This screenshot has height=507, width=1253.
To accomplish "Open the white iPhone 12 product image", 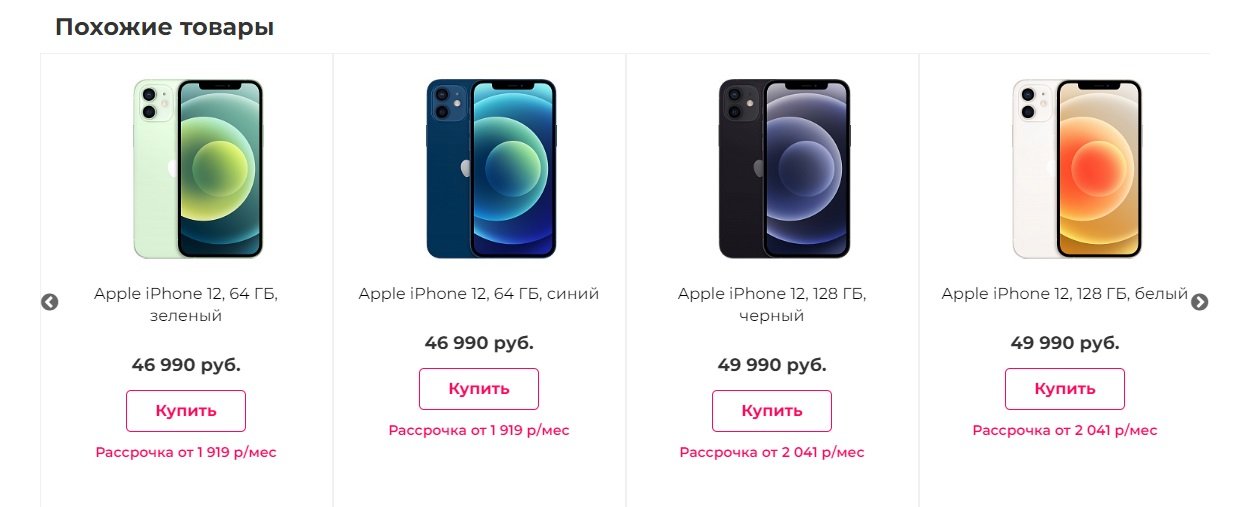I will 1076,169.
